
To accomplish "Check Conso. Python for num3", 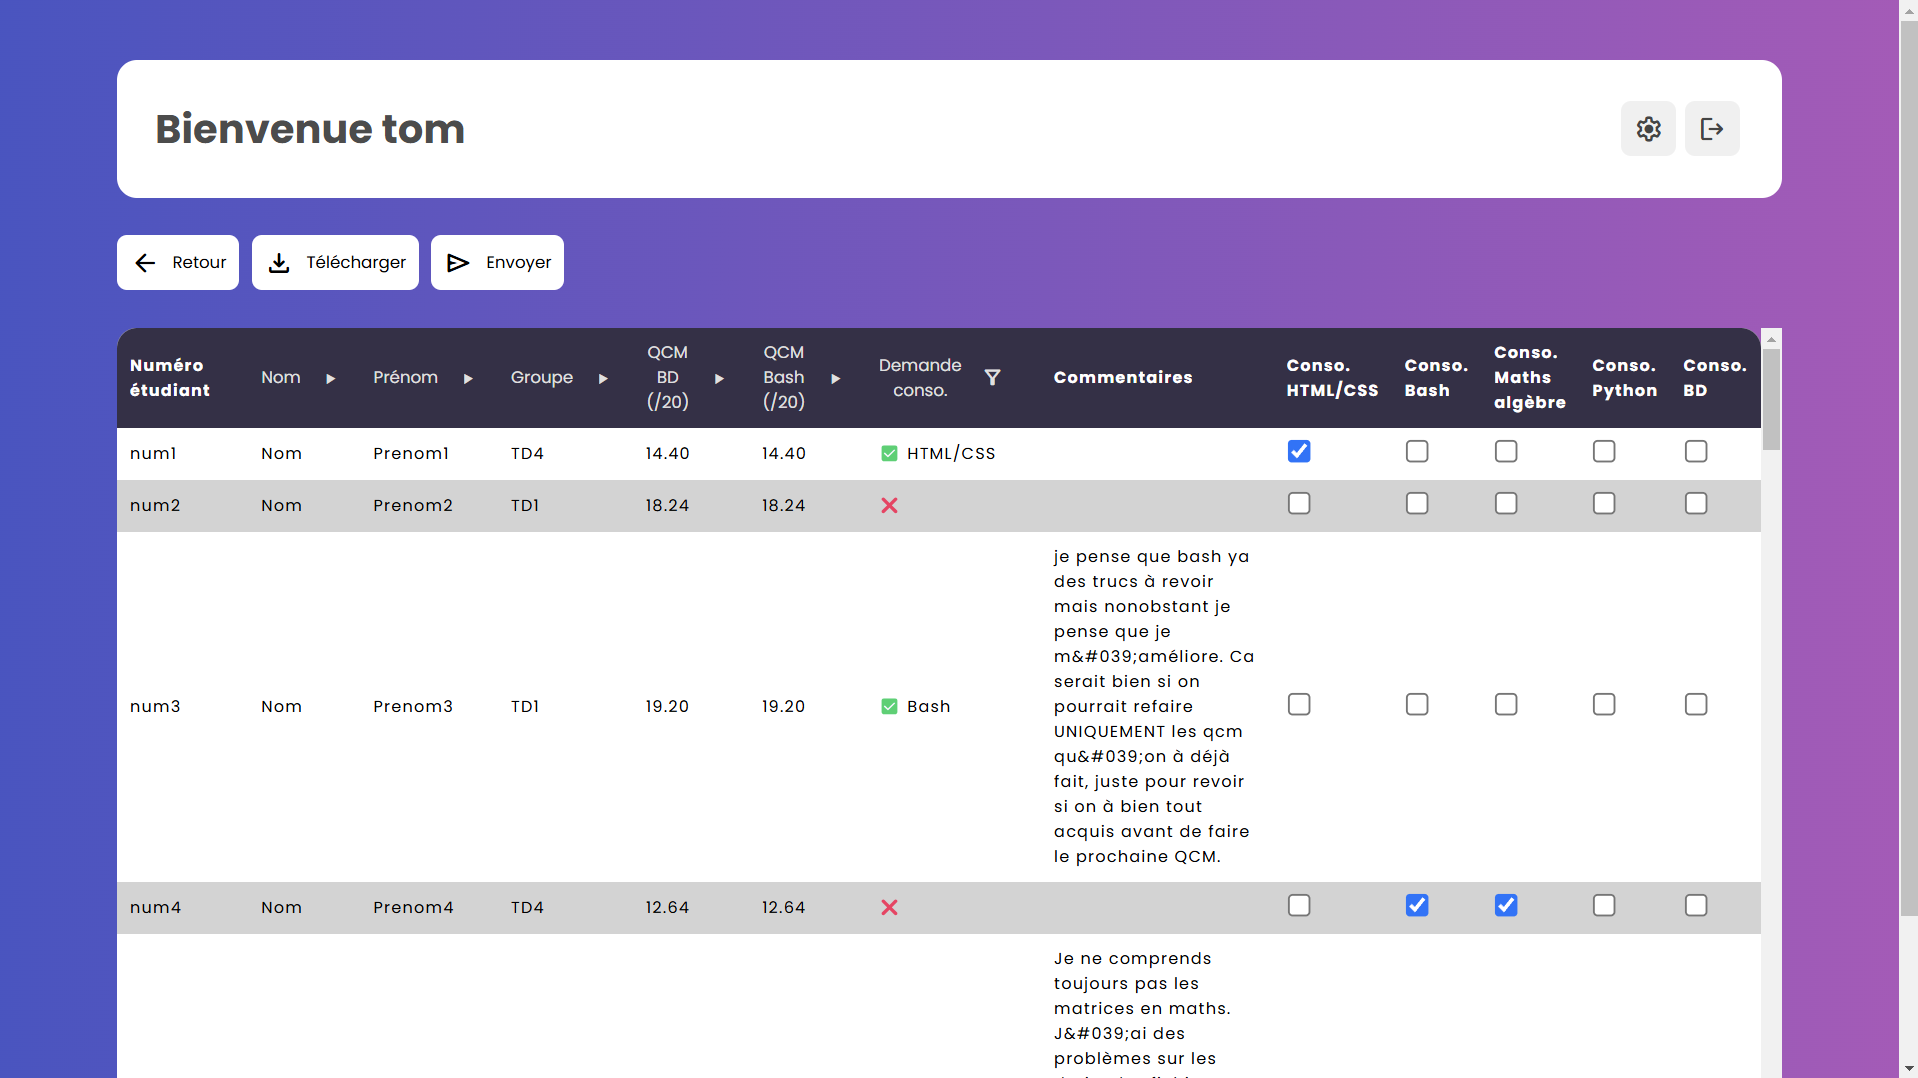I will pyautogui.click(x=1603, y=704).
